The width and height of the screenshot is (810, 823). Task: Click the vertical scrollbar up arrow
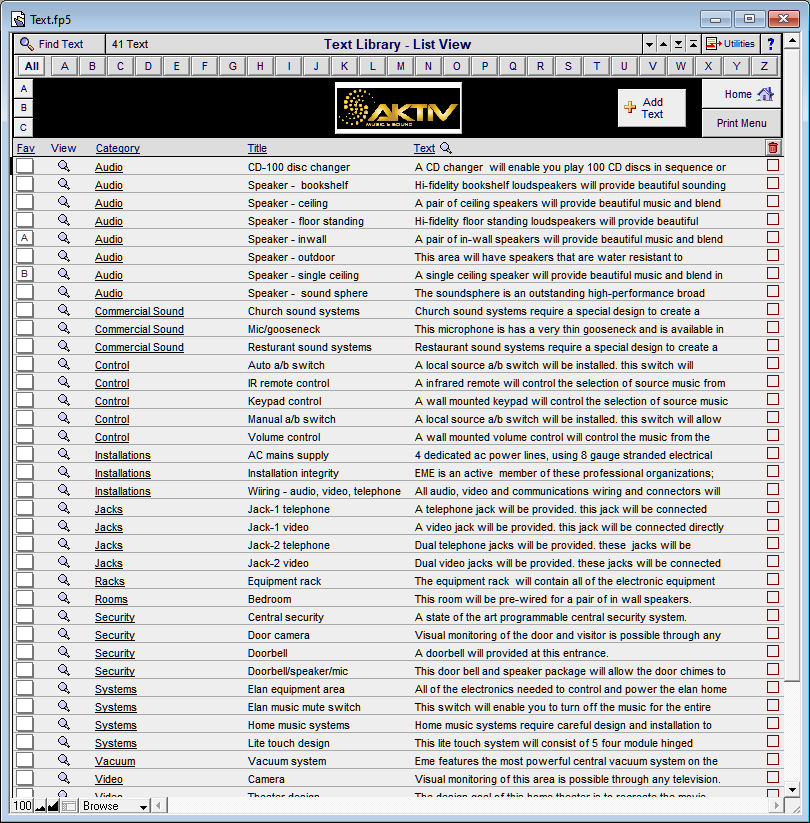pyautogui.click(x=792, y=40)
